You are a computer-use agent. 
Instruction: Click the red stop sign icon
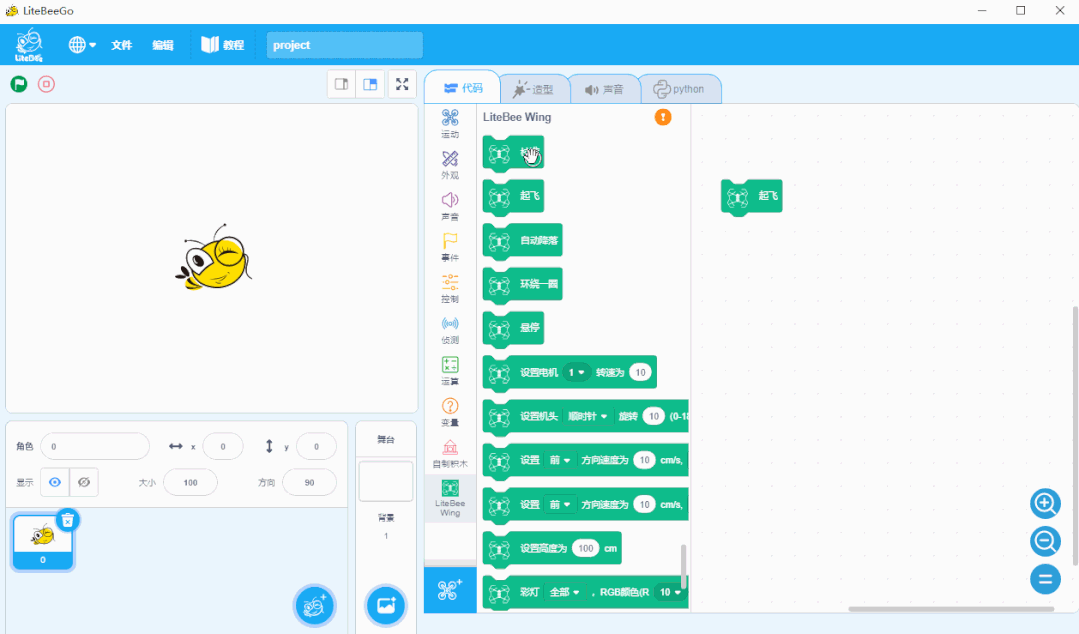point(46,84)
